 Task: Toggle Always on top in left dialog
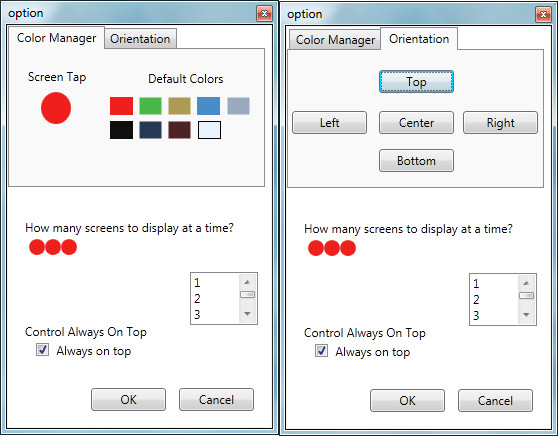coord(42,350)
